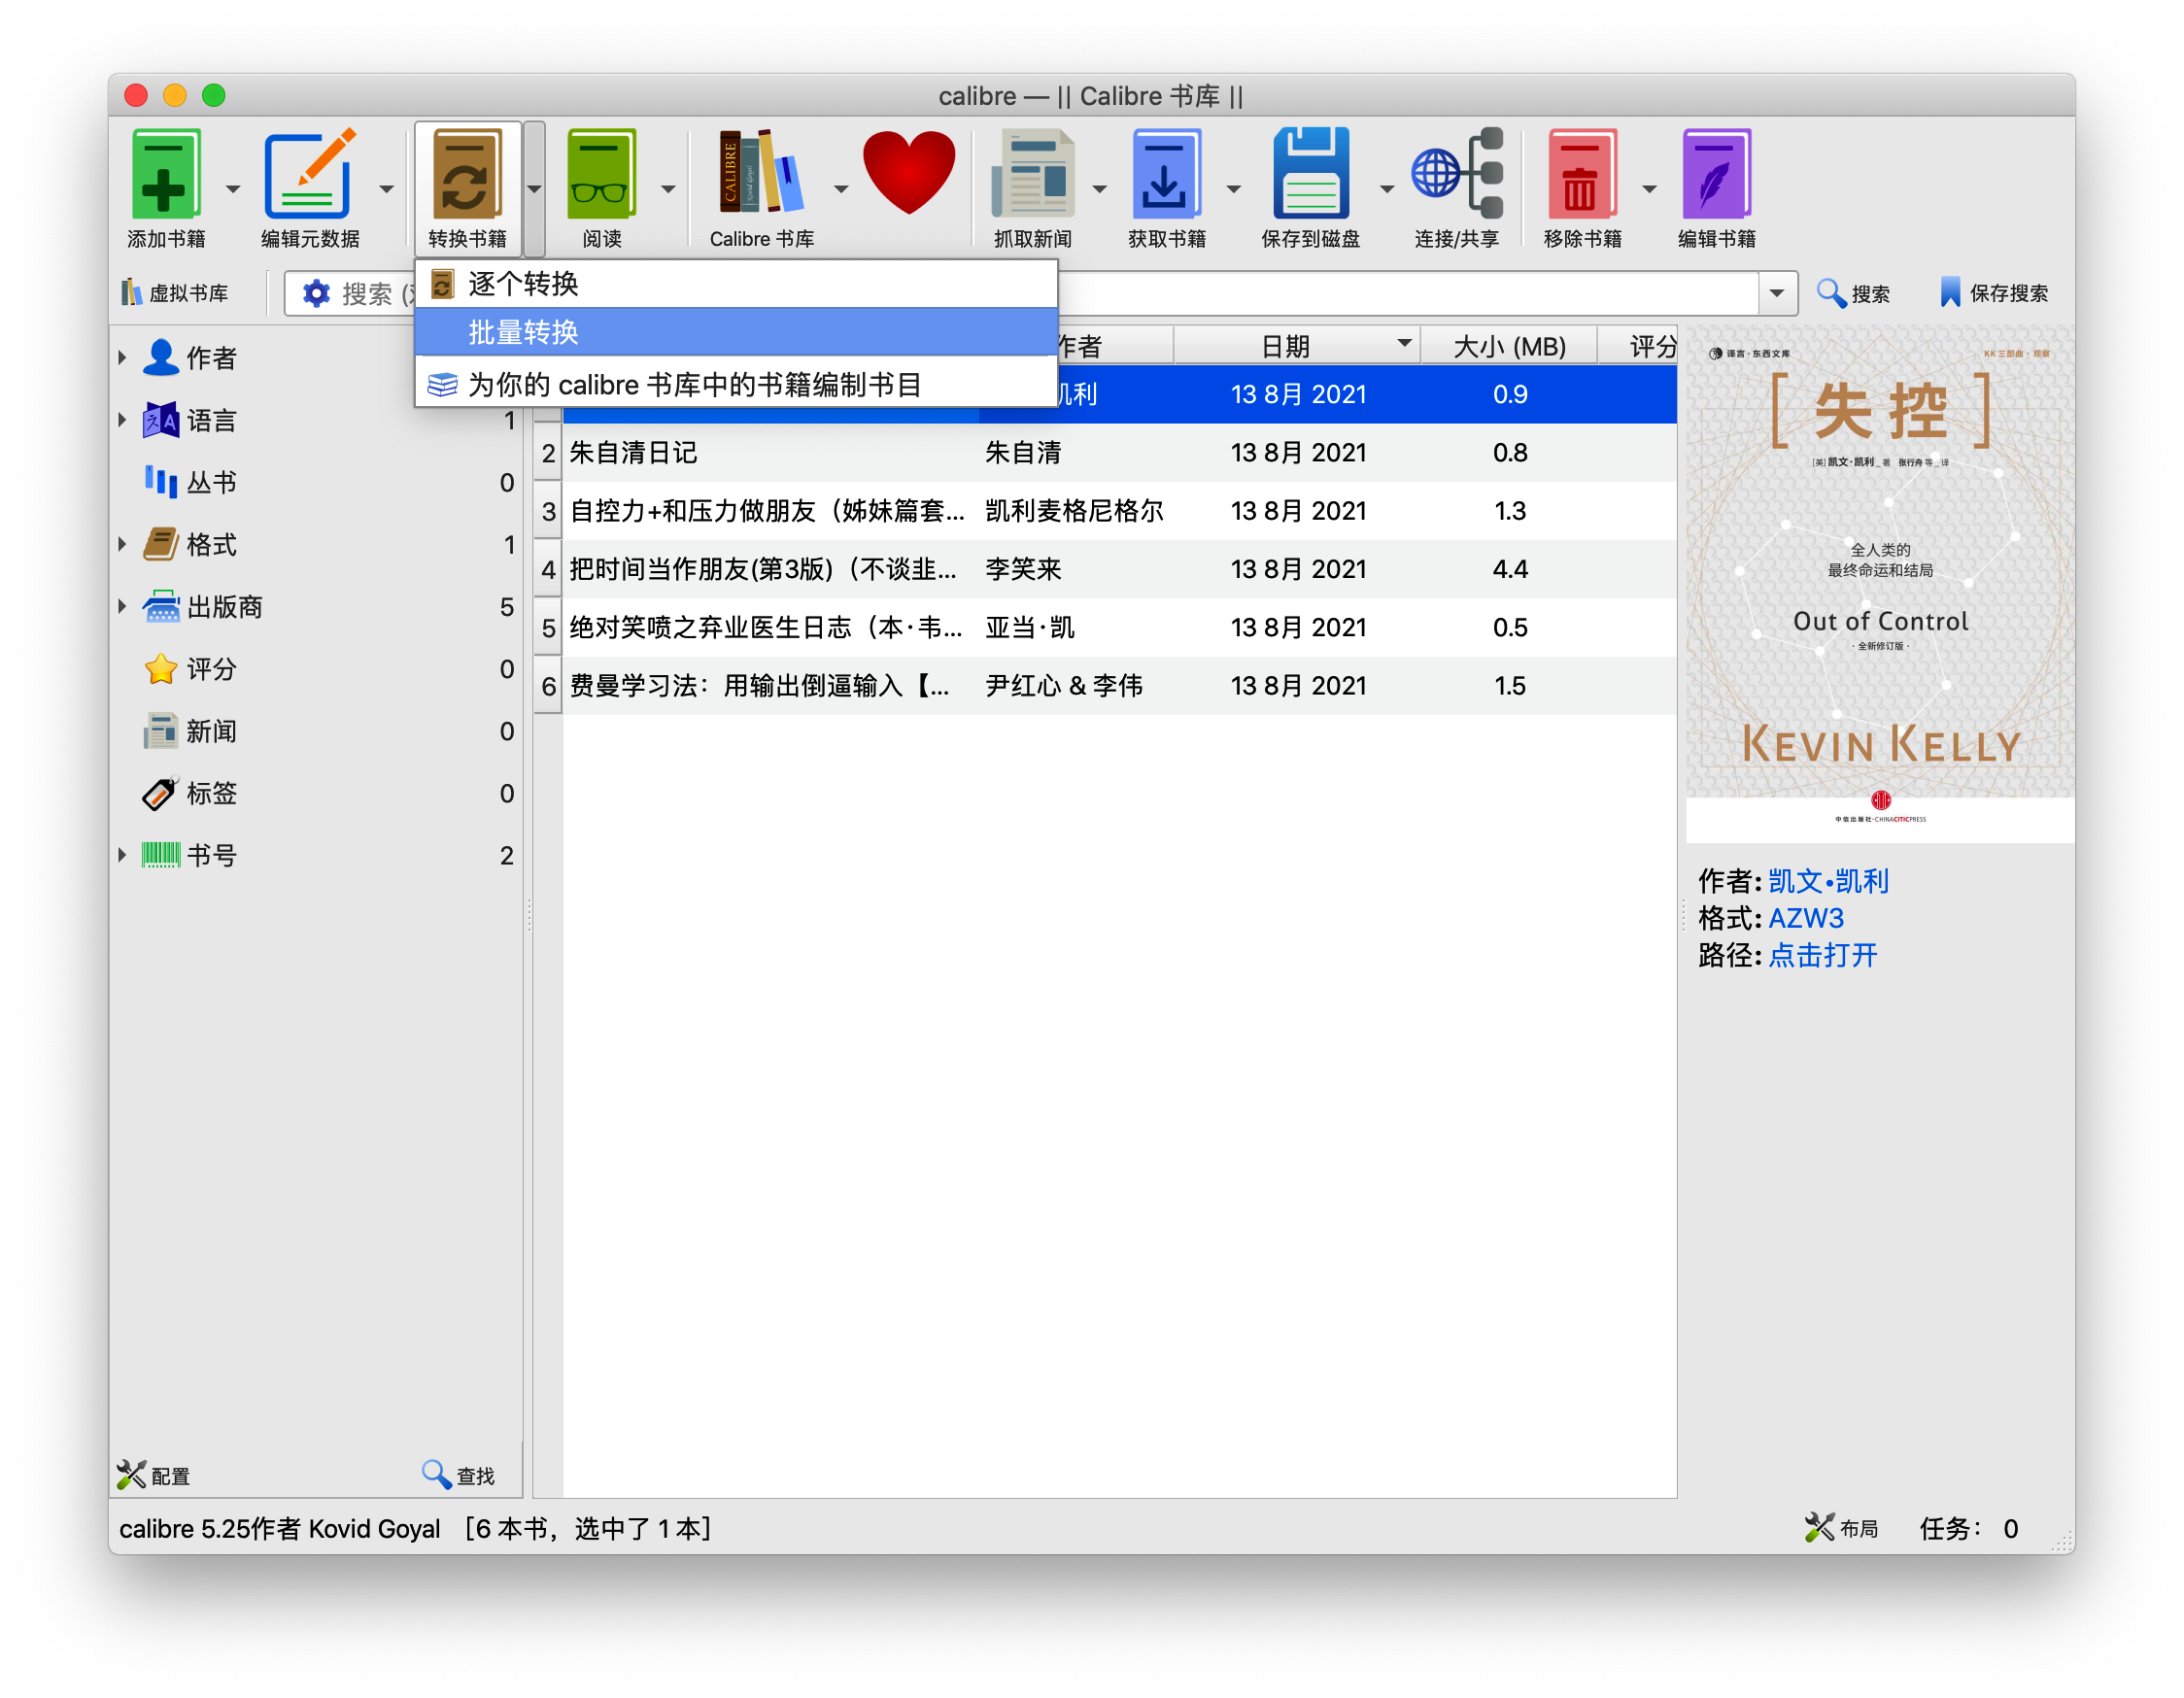Sort by the 日期 date column header
The image size is (2184, 1698).
point(1296,346)
